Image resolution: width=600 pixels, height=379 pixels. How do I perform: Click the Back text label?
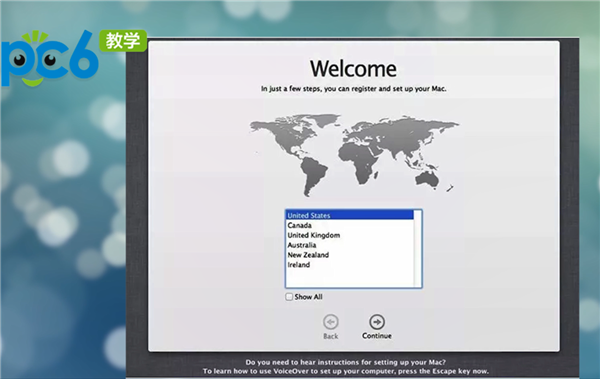coord(331,336)
